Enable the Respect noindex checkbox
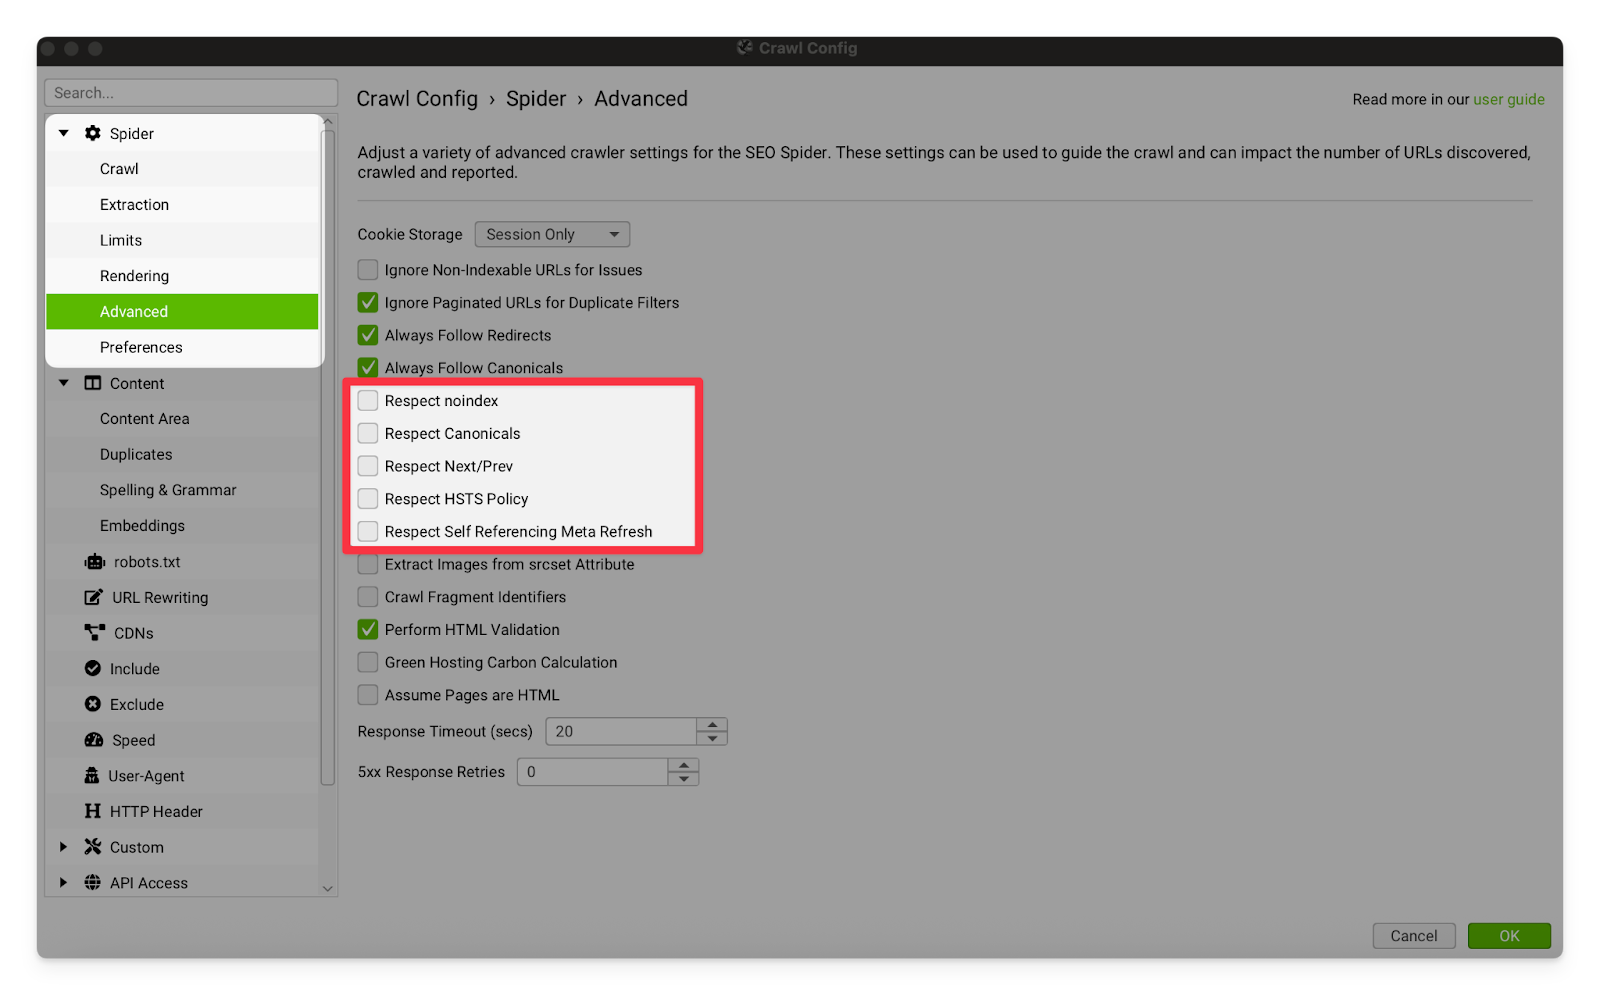1600x995 pixels. click(x=368, y=401)
